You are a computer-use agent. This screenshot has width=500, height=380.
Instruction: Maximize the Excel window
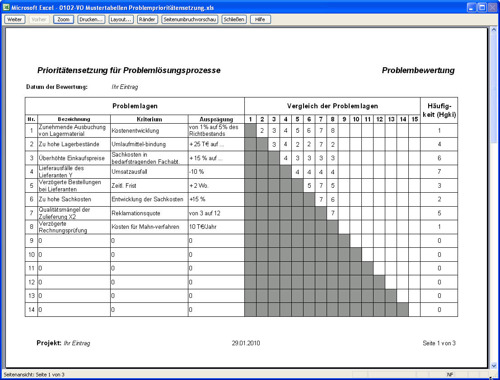click(x=482, y=7)
